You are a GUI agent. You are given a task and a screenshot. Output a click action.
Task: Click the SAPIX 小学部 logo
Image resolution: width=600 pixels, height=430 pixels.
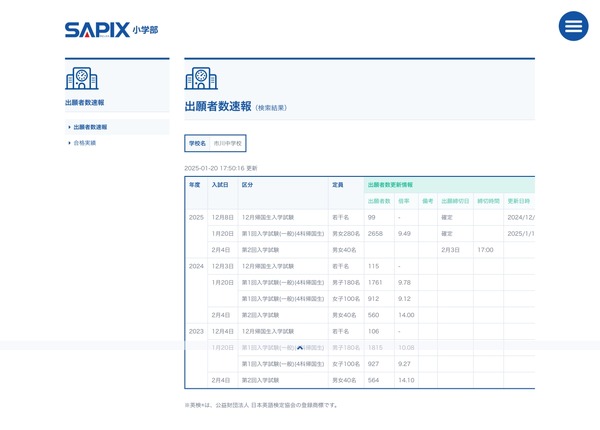click(x=110, y=29)
